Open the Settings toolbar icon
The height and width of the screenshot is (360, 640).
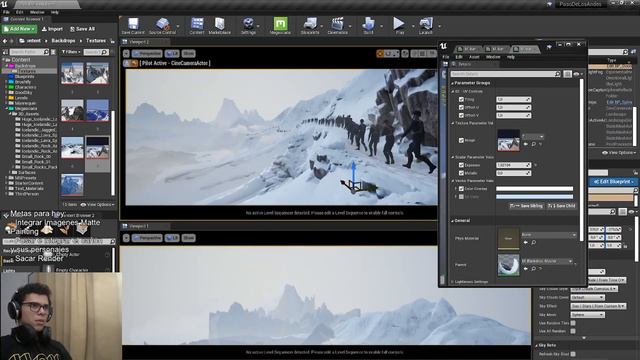248,24
